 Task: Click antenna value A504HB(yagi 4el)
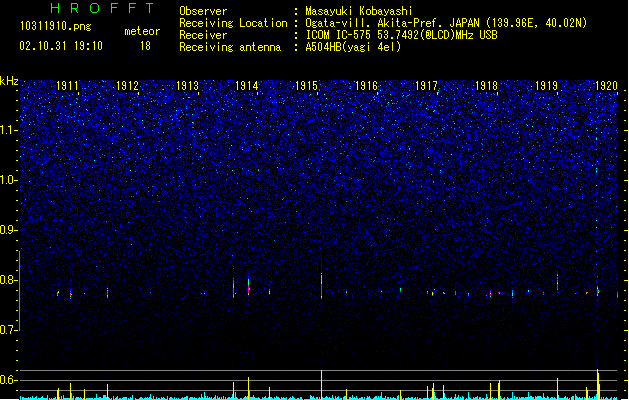(x=353, y=47)
